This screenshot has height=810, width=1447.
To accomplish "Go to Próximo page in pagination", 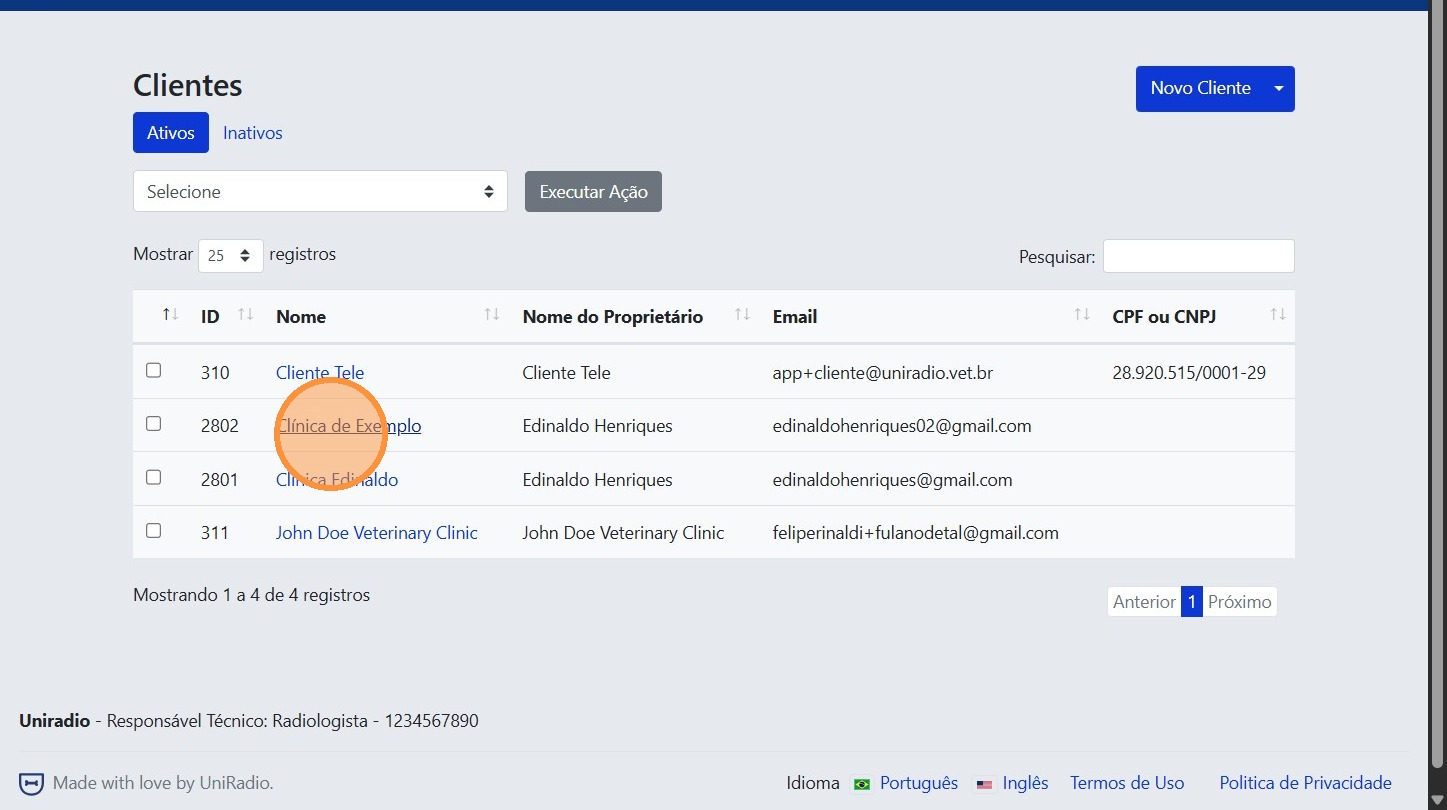I will coord(1239,602).
